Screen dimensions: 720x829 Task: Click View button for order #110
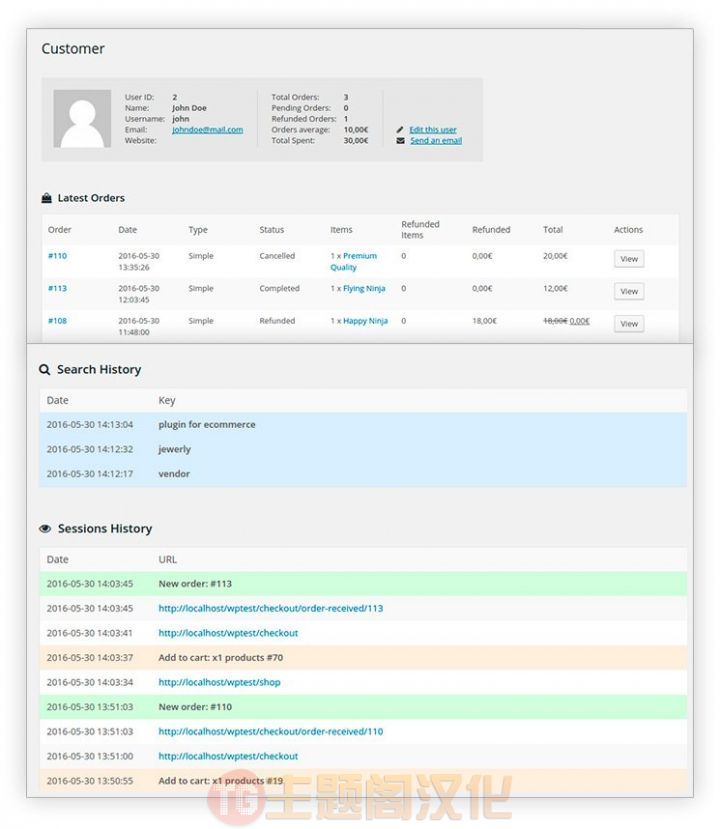click(x=629, y=259)
